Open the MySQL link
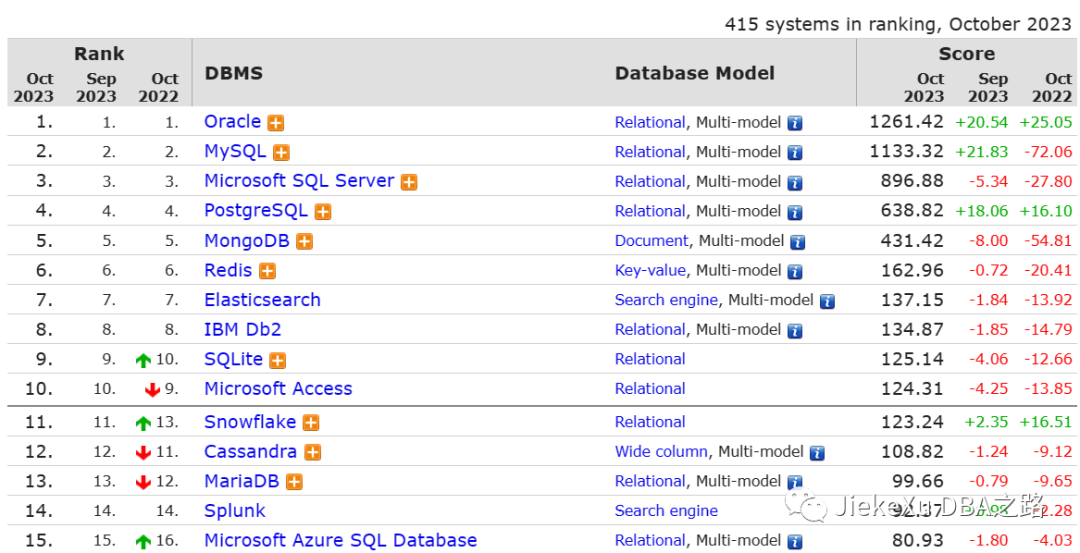Screen dimensions: 1080x553 pos(235,152)
